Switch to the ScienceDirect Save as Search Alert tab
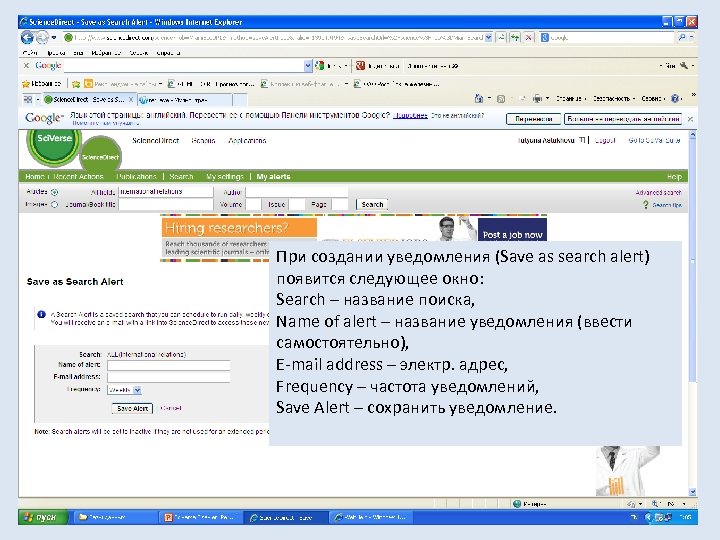The image size is (720, 540). 88,99
